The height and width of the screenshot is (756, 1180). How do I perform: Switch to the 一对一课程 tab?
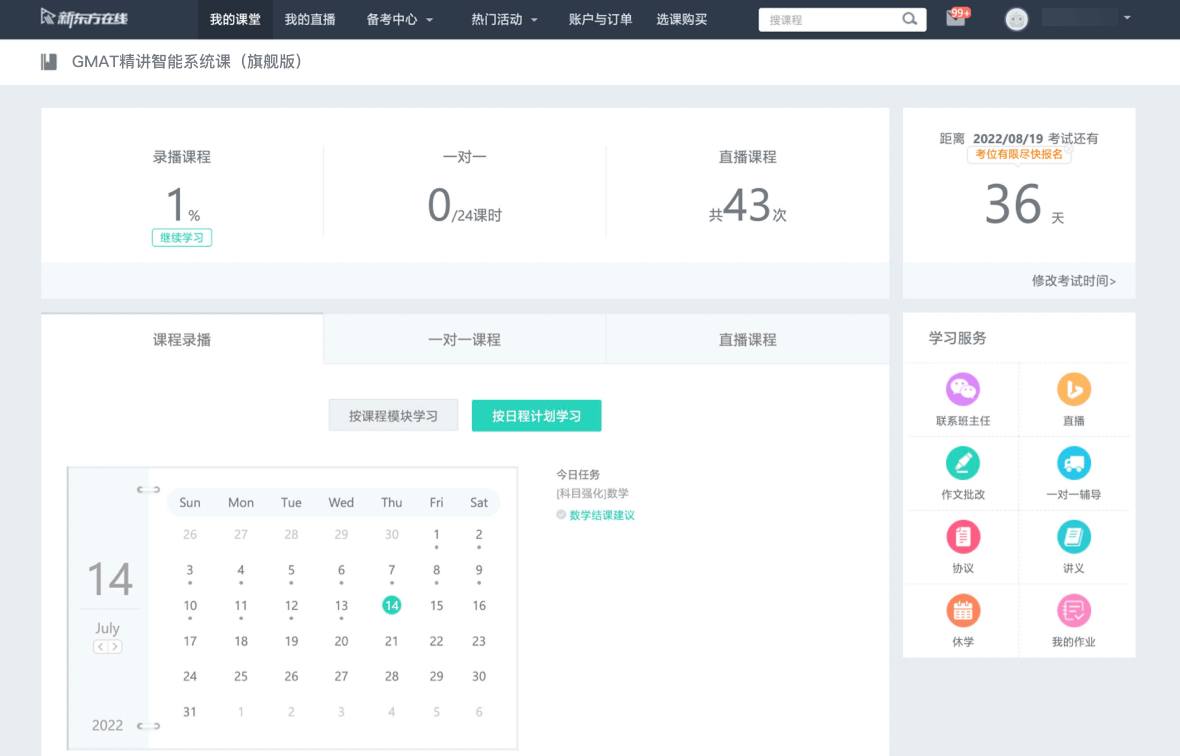(464, 340)
